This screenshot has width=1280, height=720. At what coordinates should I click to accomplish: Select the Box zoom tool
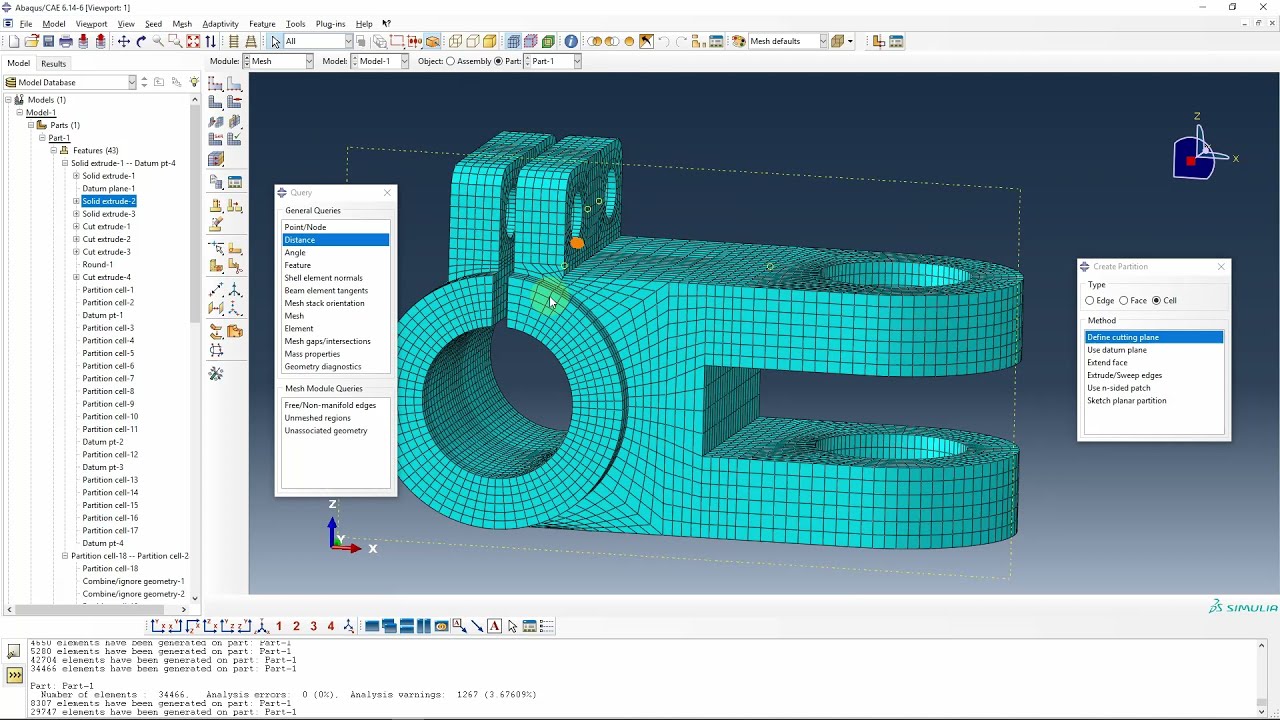coord(175,41)
